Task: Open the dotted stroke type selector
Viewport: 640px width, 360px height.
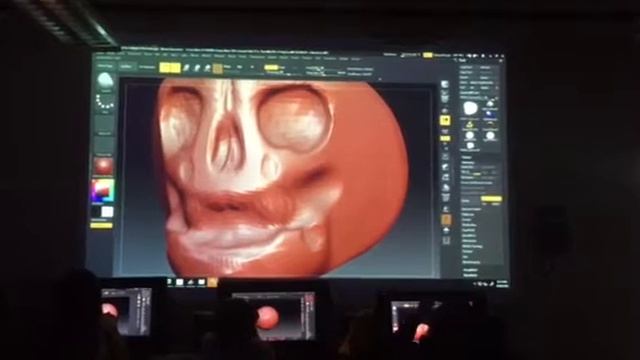Action: click(105, 102)
